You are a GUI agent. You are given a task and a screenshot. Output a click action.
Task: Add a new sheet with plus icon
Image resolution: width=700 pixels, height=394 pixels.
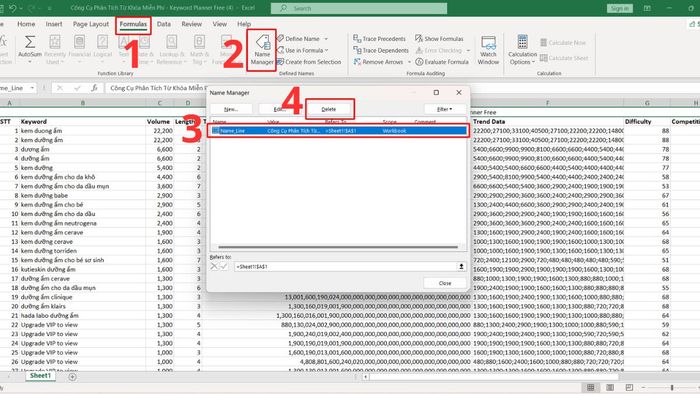pyautogui.click(x=72, y=377)
